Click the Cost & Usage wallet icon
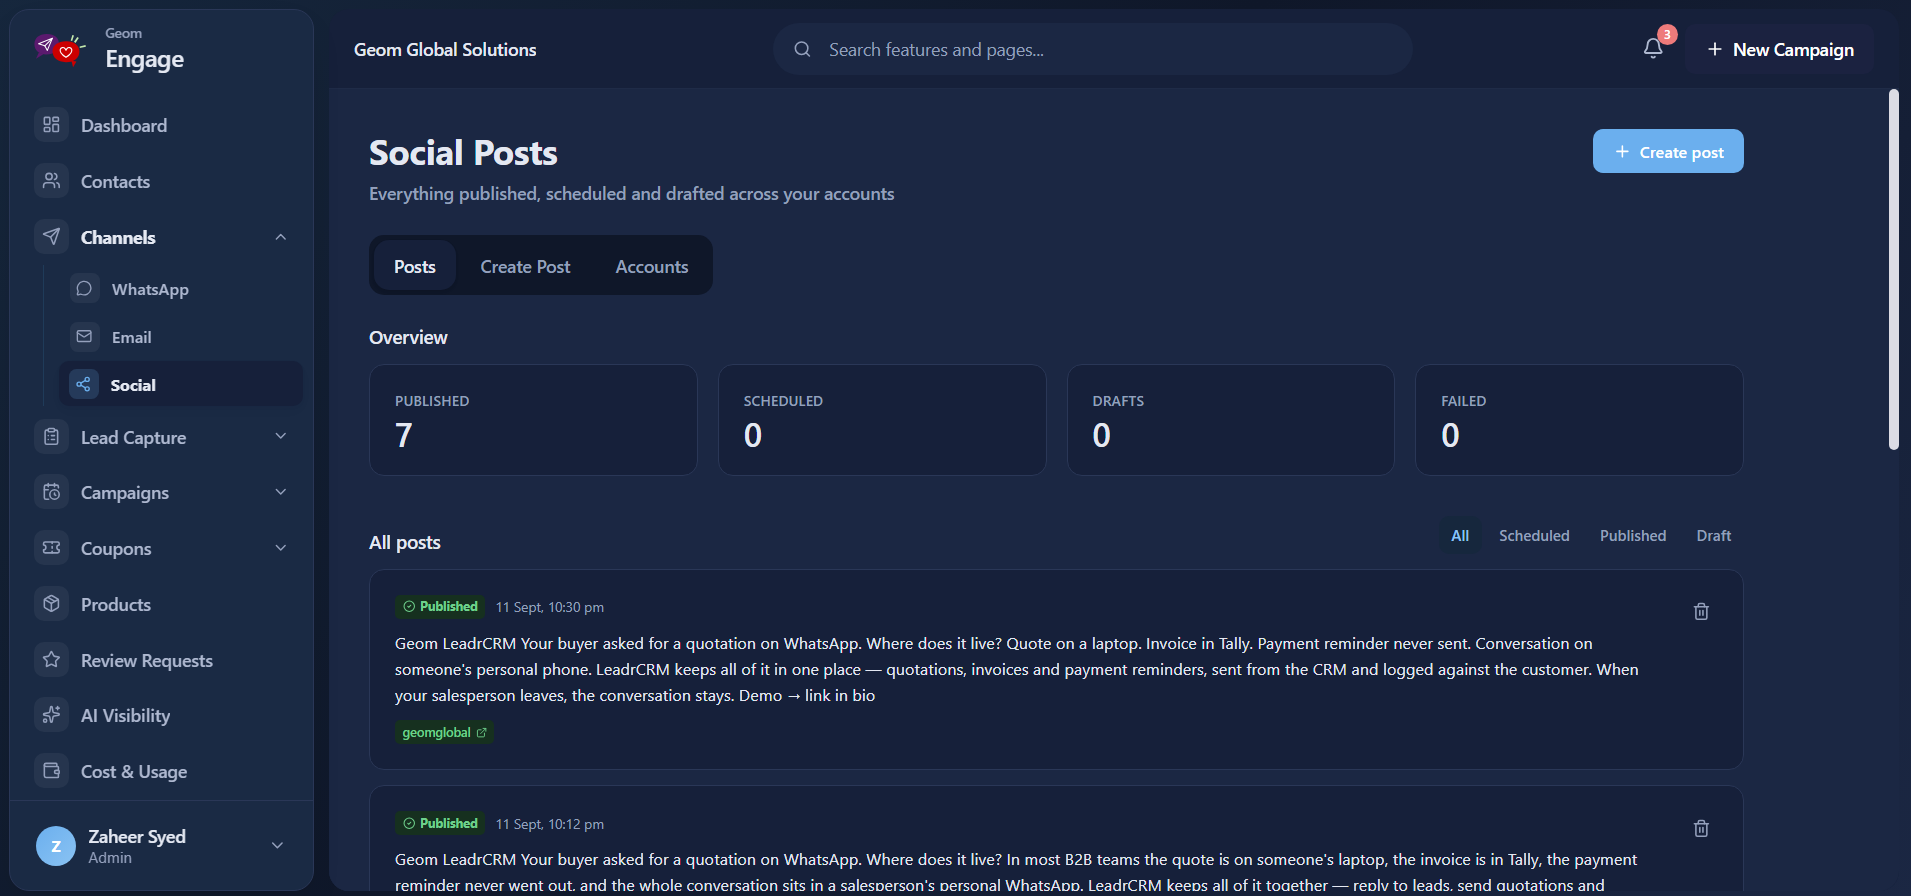Viewport: 1911px width, 896px height. pyautogui.click(x=51, y=771)
